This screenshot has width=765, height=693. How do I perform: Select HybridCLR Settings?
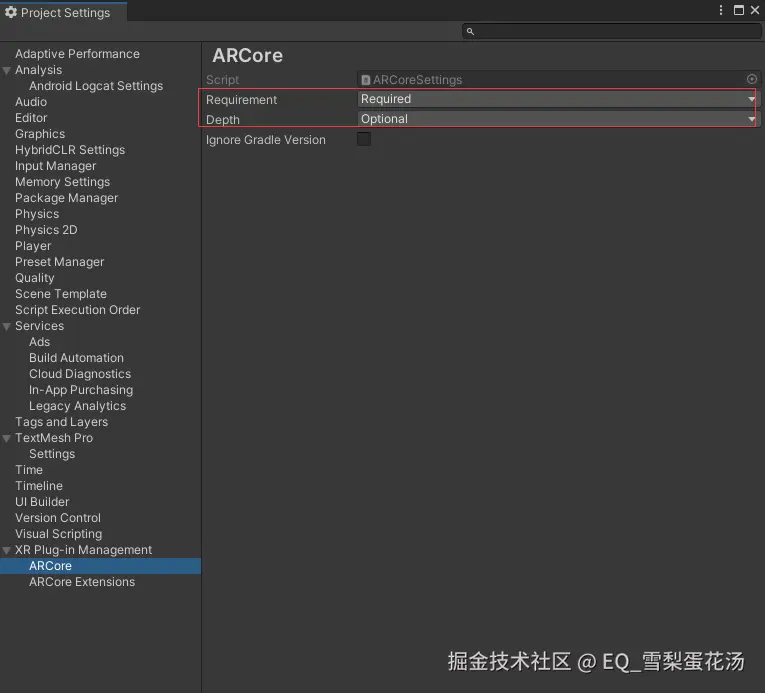coord(70,150)
